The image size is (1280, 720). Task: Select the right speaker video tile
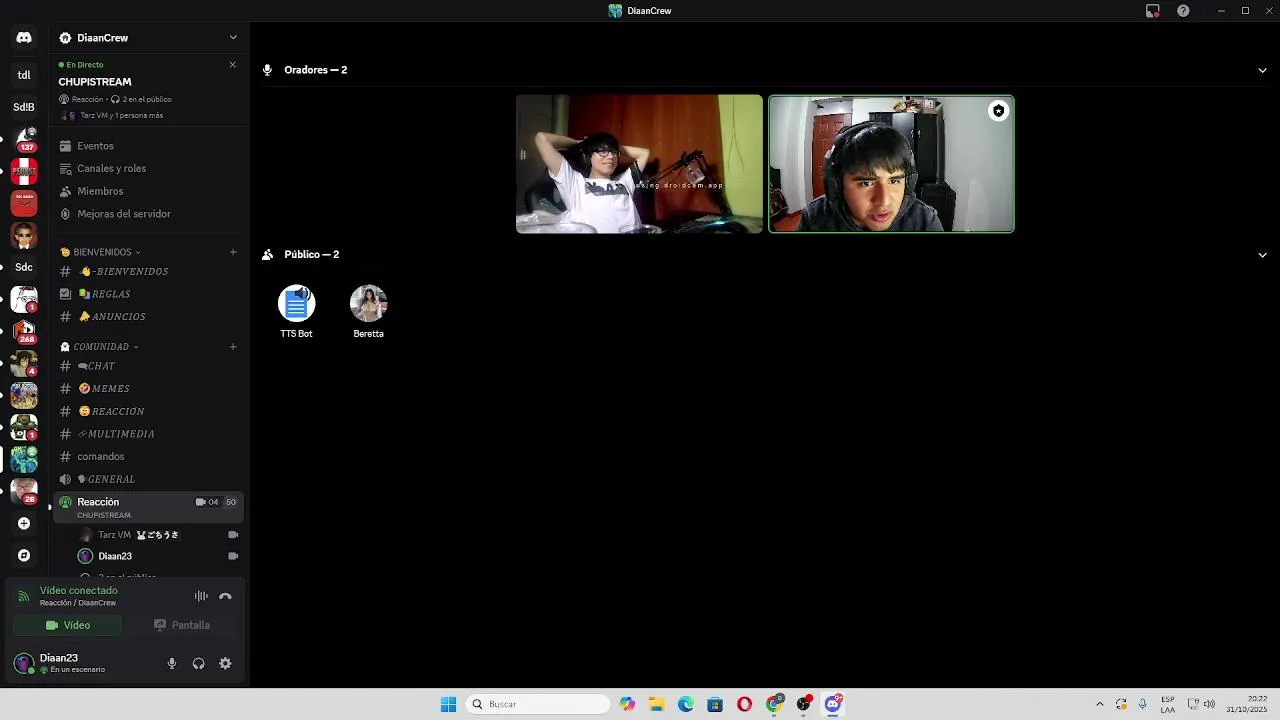(x=891, y=164)
